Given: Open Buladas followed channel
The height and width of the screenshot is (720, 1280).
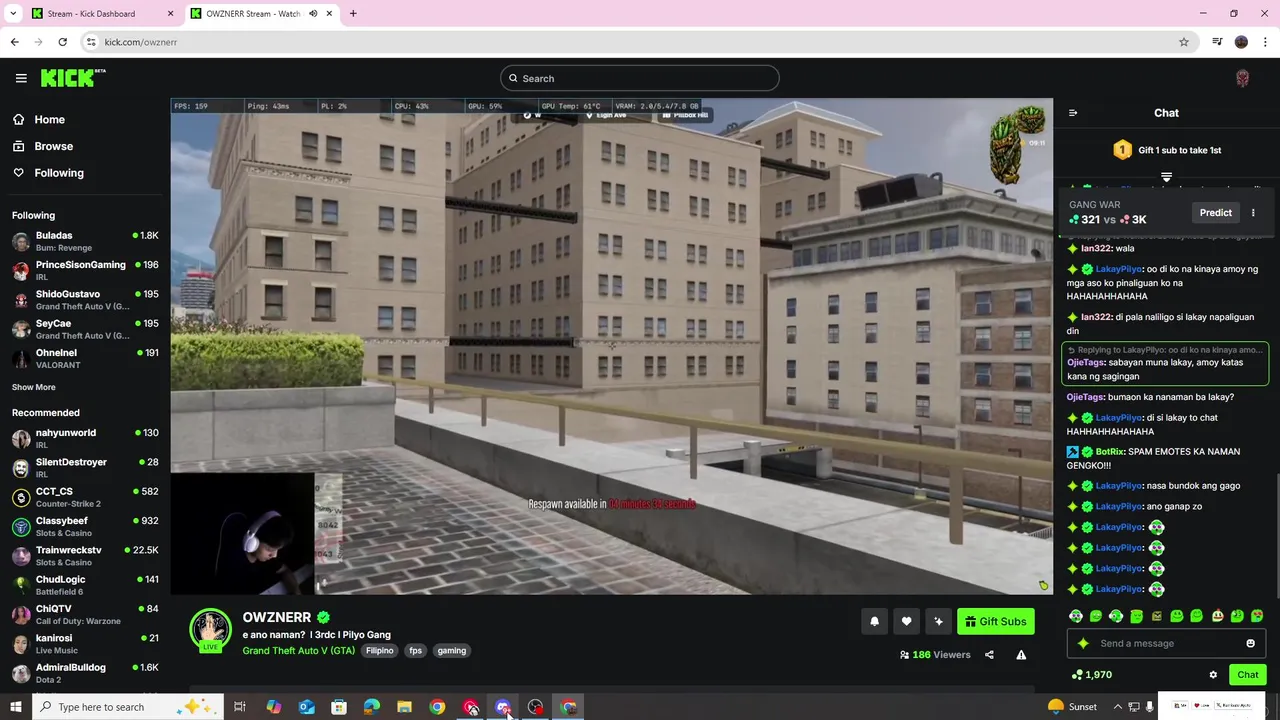Looking at the screenshot, I should coord(85,241).
